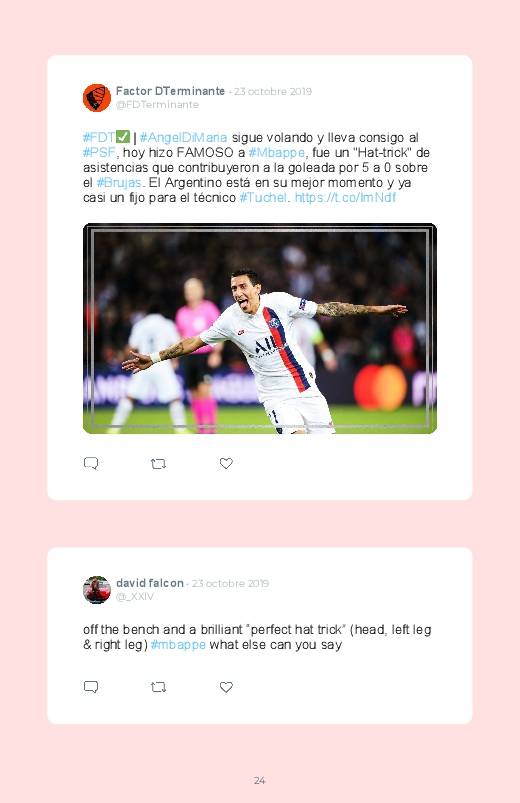
Task: Open the david falcon profile avatar
Action: click(97, 590)
